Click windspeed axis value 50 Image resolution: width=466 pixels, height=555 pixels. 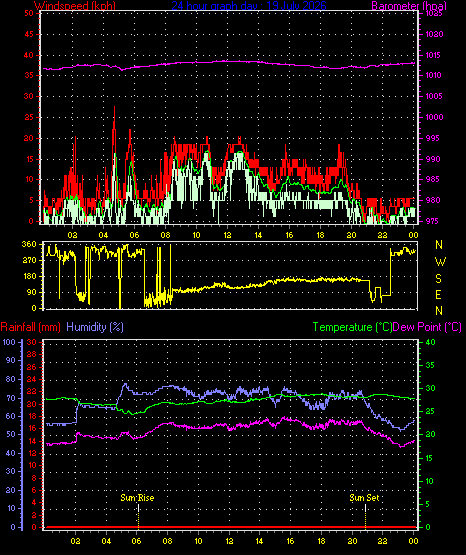coord(29,13)
